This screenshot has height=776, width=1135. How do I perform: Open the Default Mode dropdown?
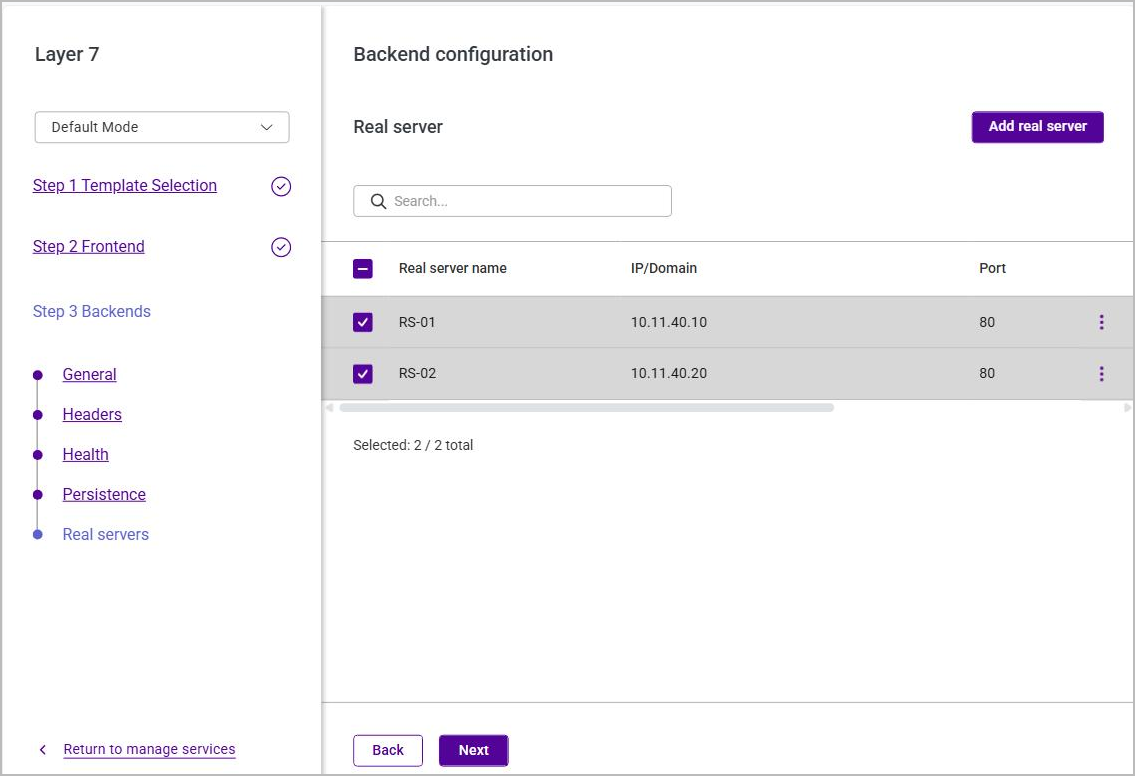click(x=162, y=127)
